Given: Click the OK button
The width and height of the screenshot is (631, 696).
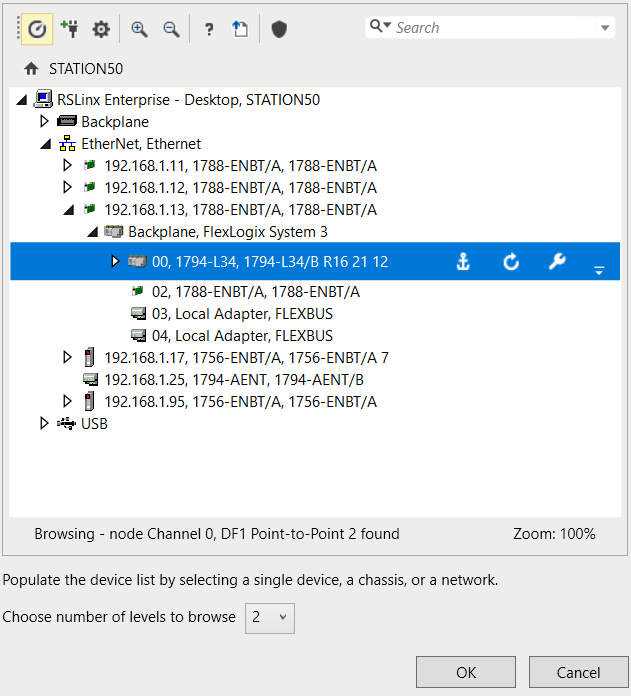Looking at the screenshot, I should pos(466,672).
